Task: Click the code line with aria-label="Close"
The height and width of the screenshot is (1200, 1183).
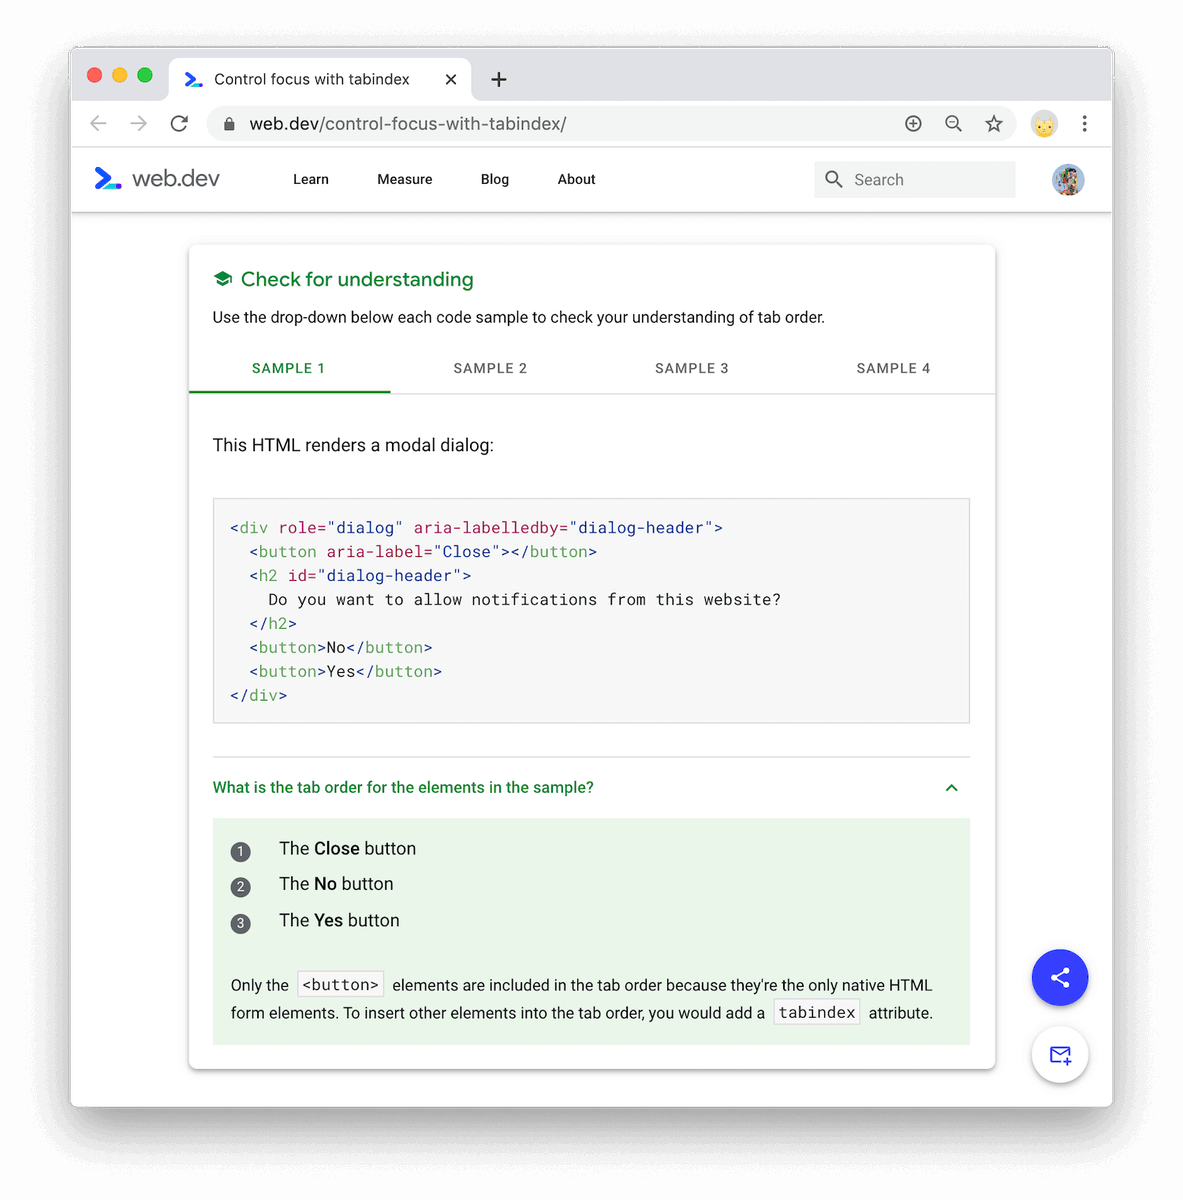Action: click(x=423, y=552)
